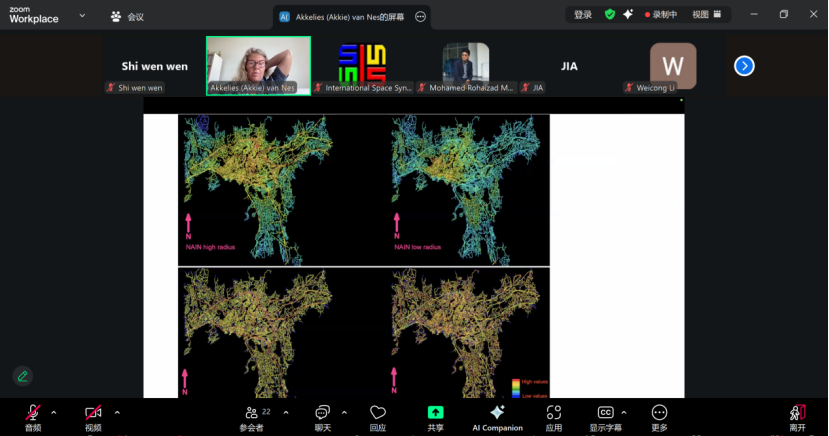Show next participants with blue arrow
This screenshot has width=829, height=436.
[744, 66]
